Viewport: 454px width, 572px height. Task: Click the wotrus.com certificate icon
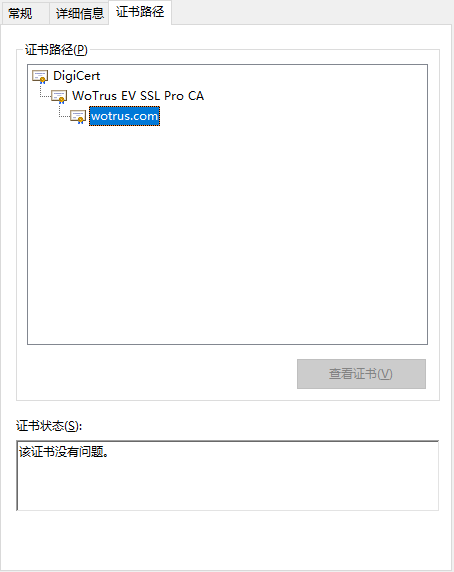[78, 116]
